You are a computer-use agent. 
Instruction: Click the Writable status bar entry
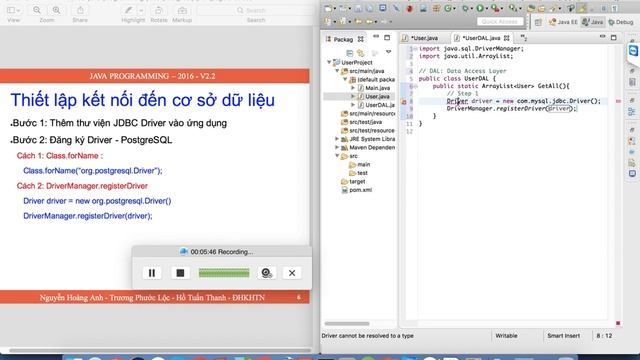(x=506, y=336)
